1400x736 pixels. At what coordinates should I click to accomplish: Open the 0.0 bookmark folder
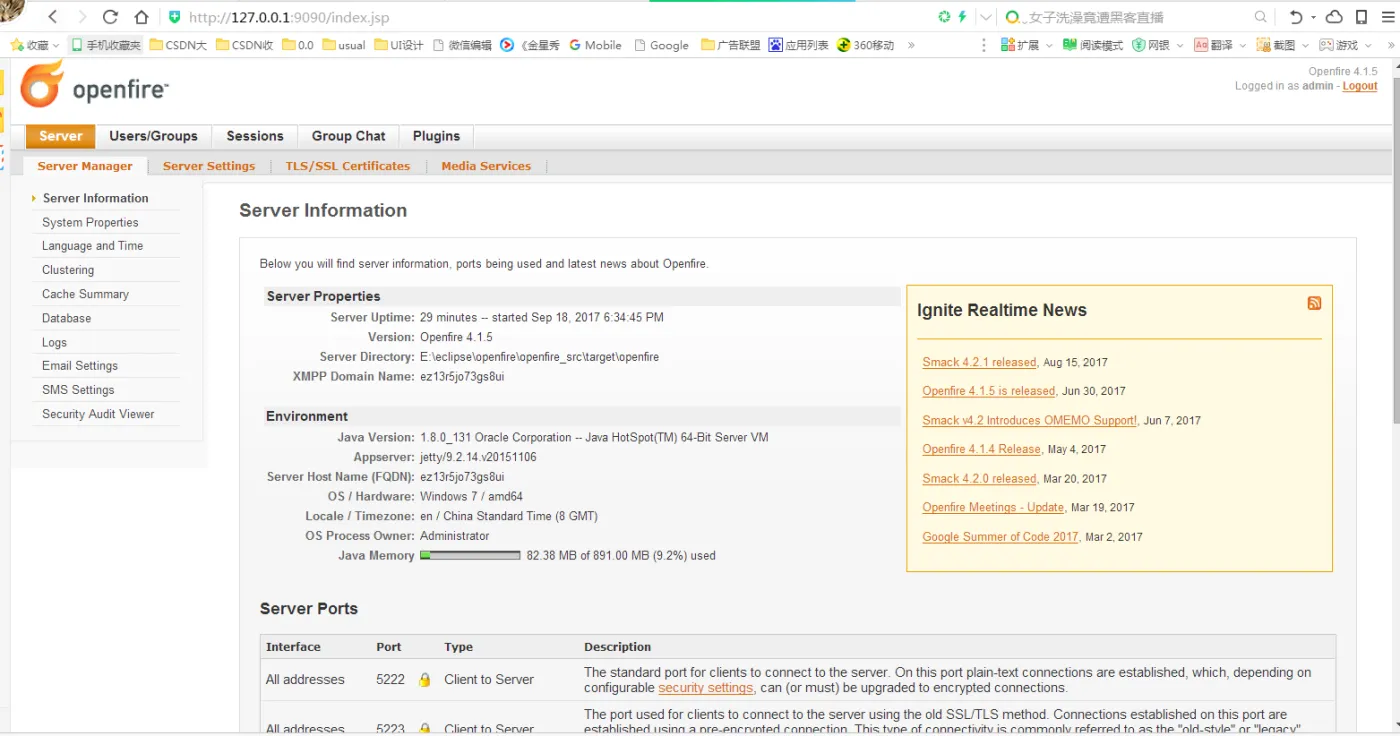click(298, 45)
